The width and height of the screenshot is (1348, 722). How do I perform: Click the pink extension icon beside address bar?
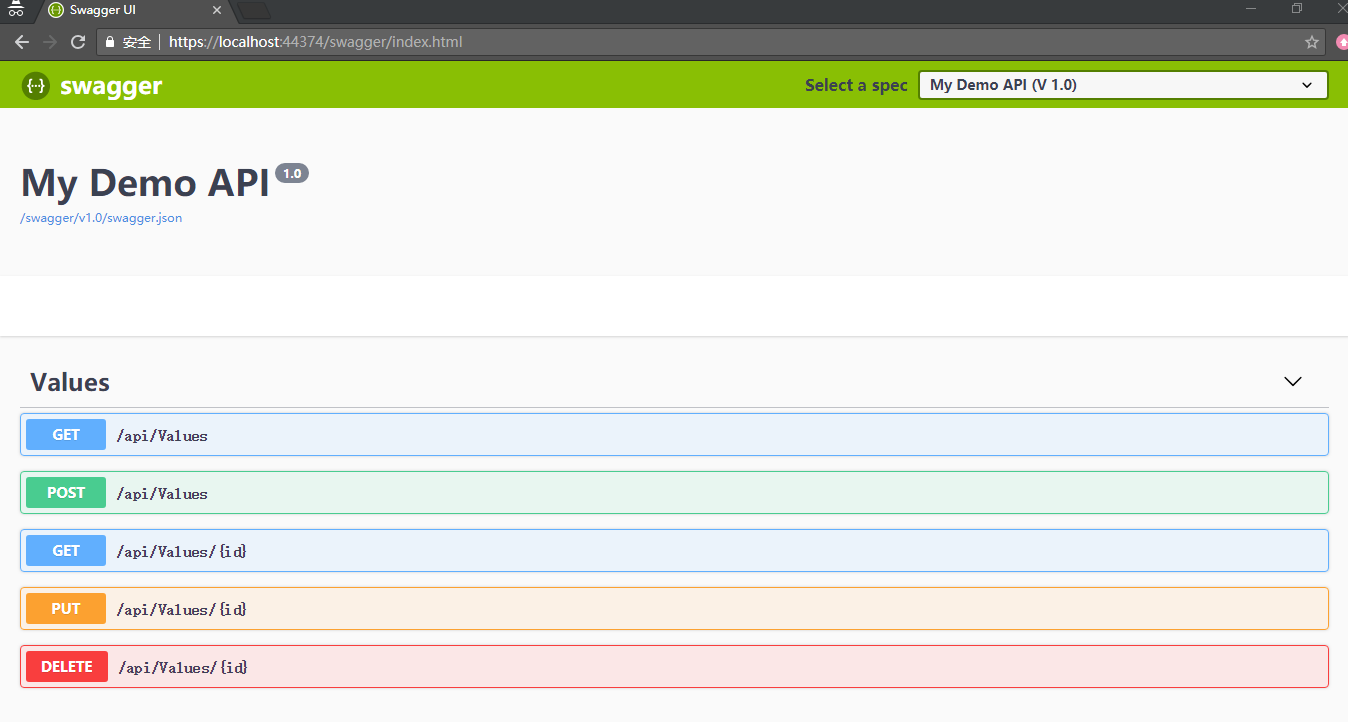tap(1342, 42)
